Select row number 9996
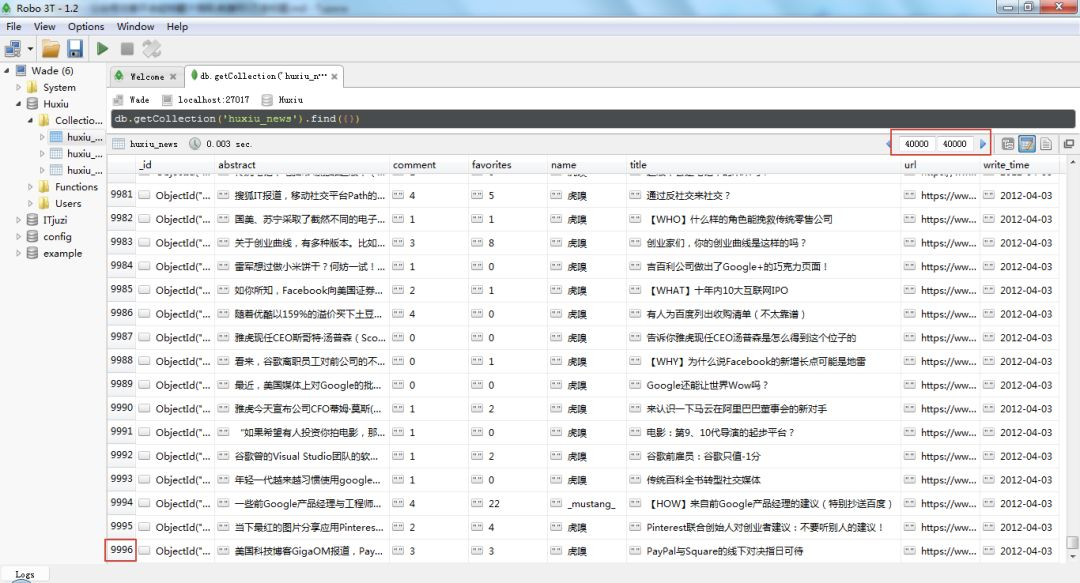The width and height of the screenshot is (1080, 583). pyautogui.click(x=121, y=550)
